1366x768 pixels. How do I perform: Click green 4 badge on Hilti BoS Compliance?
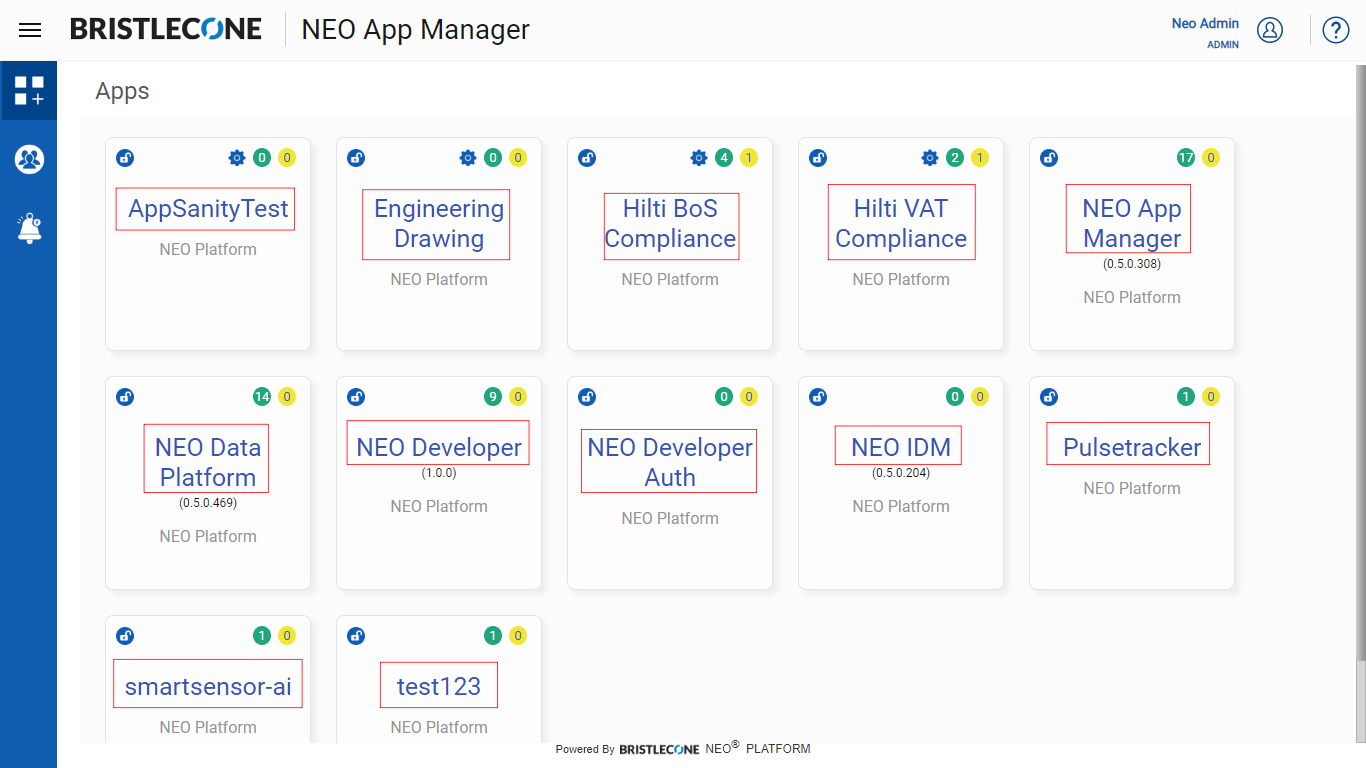724,158
